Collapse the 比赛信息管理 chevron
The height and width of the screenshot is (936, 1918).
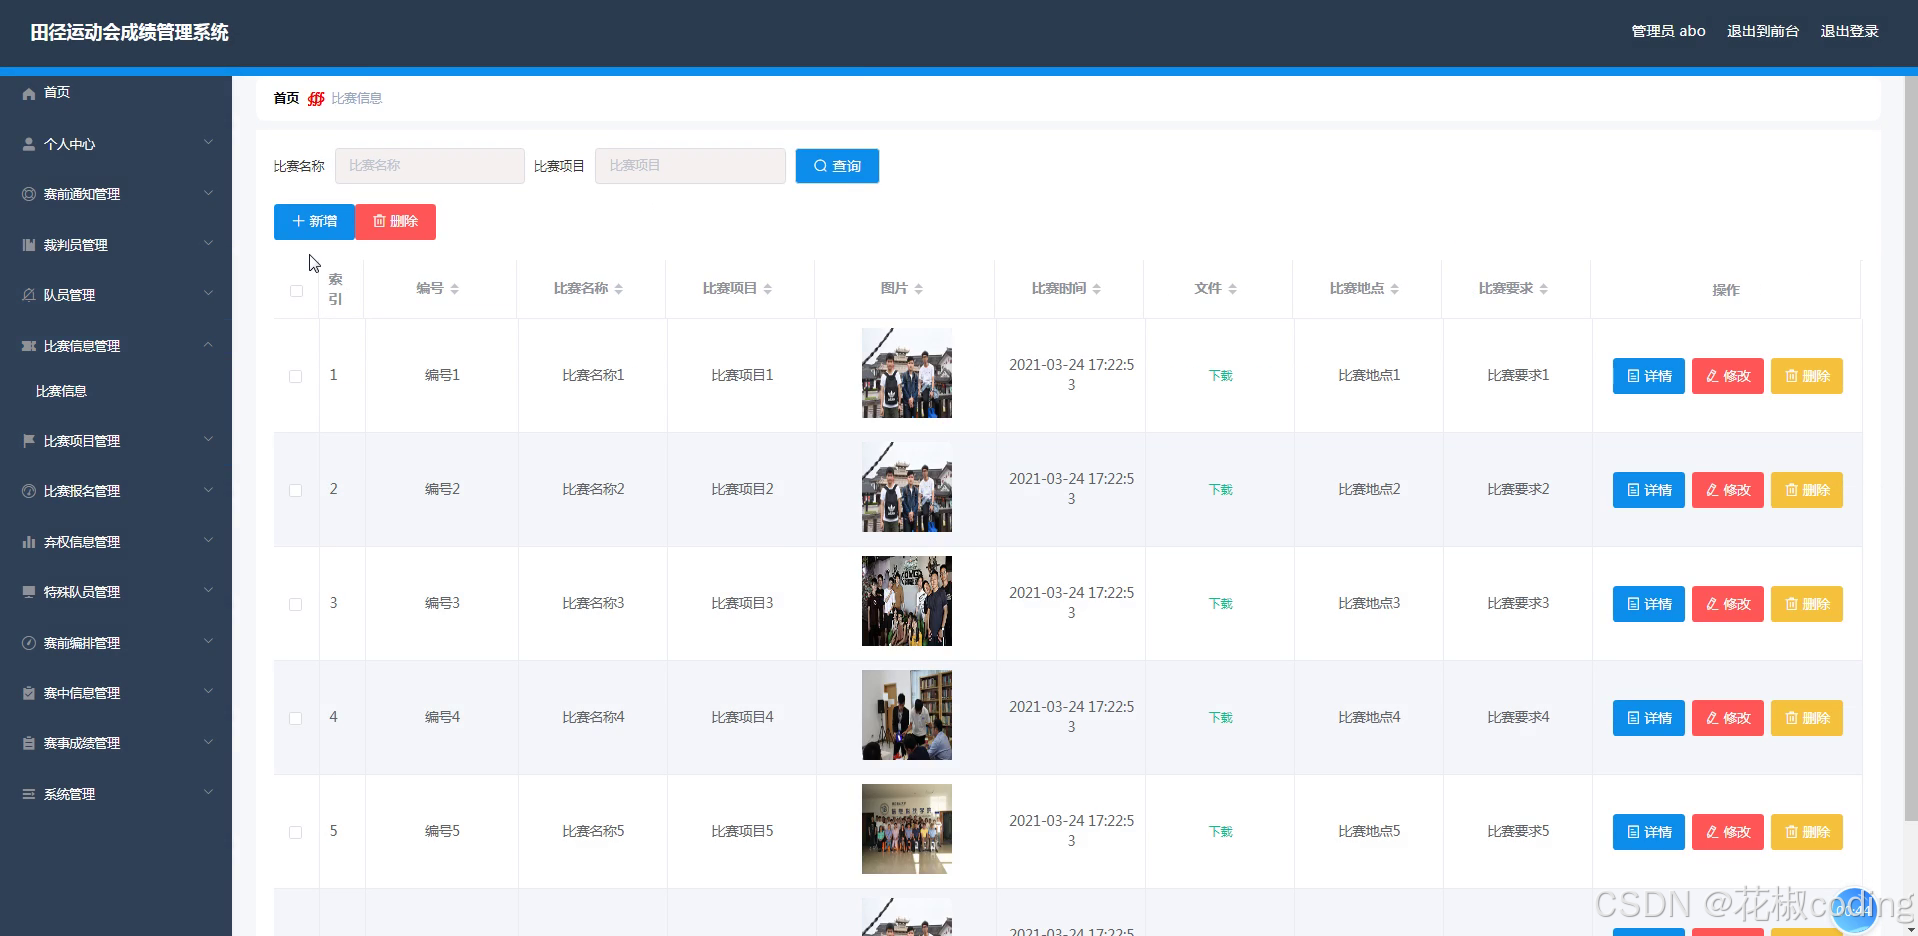208,345
